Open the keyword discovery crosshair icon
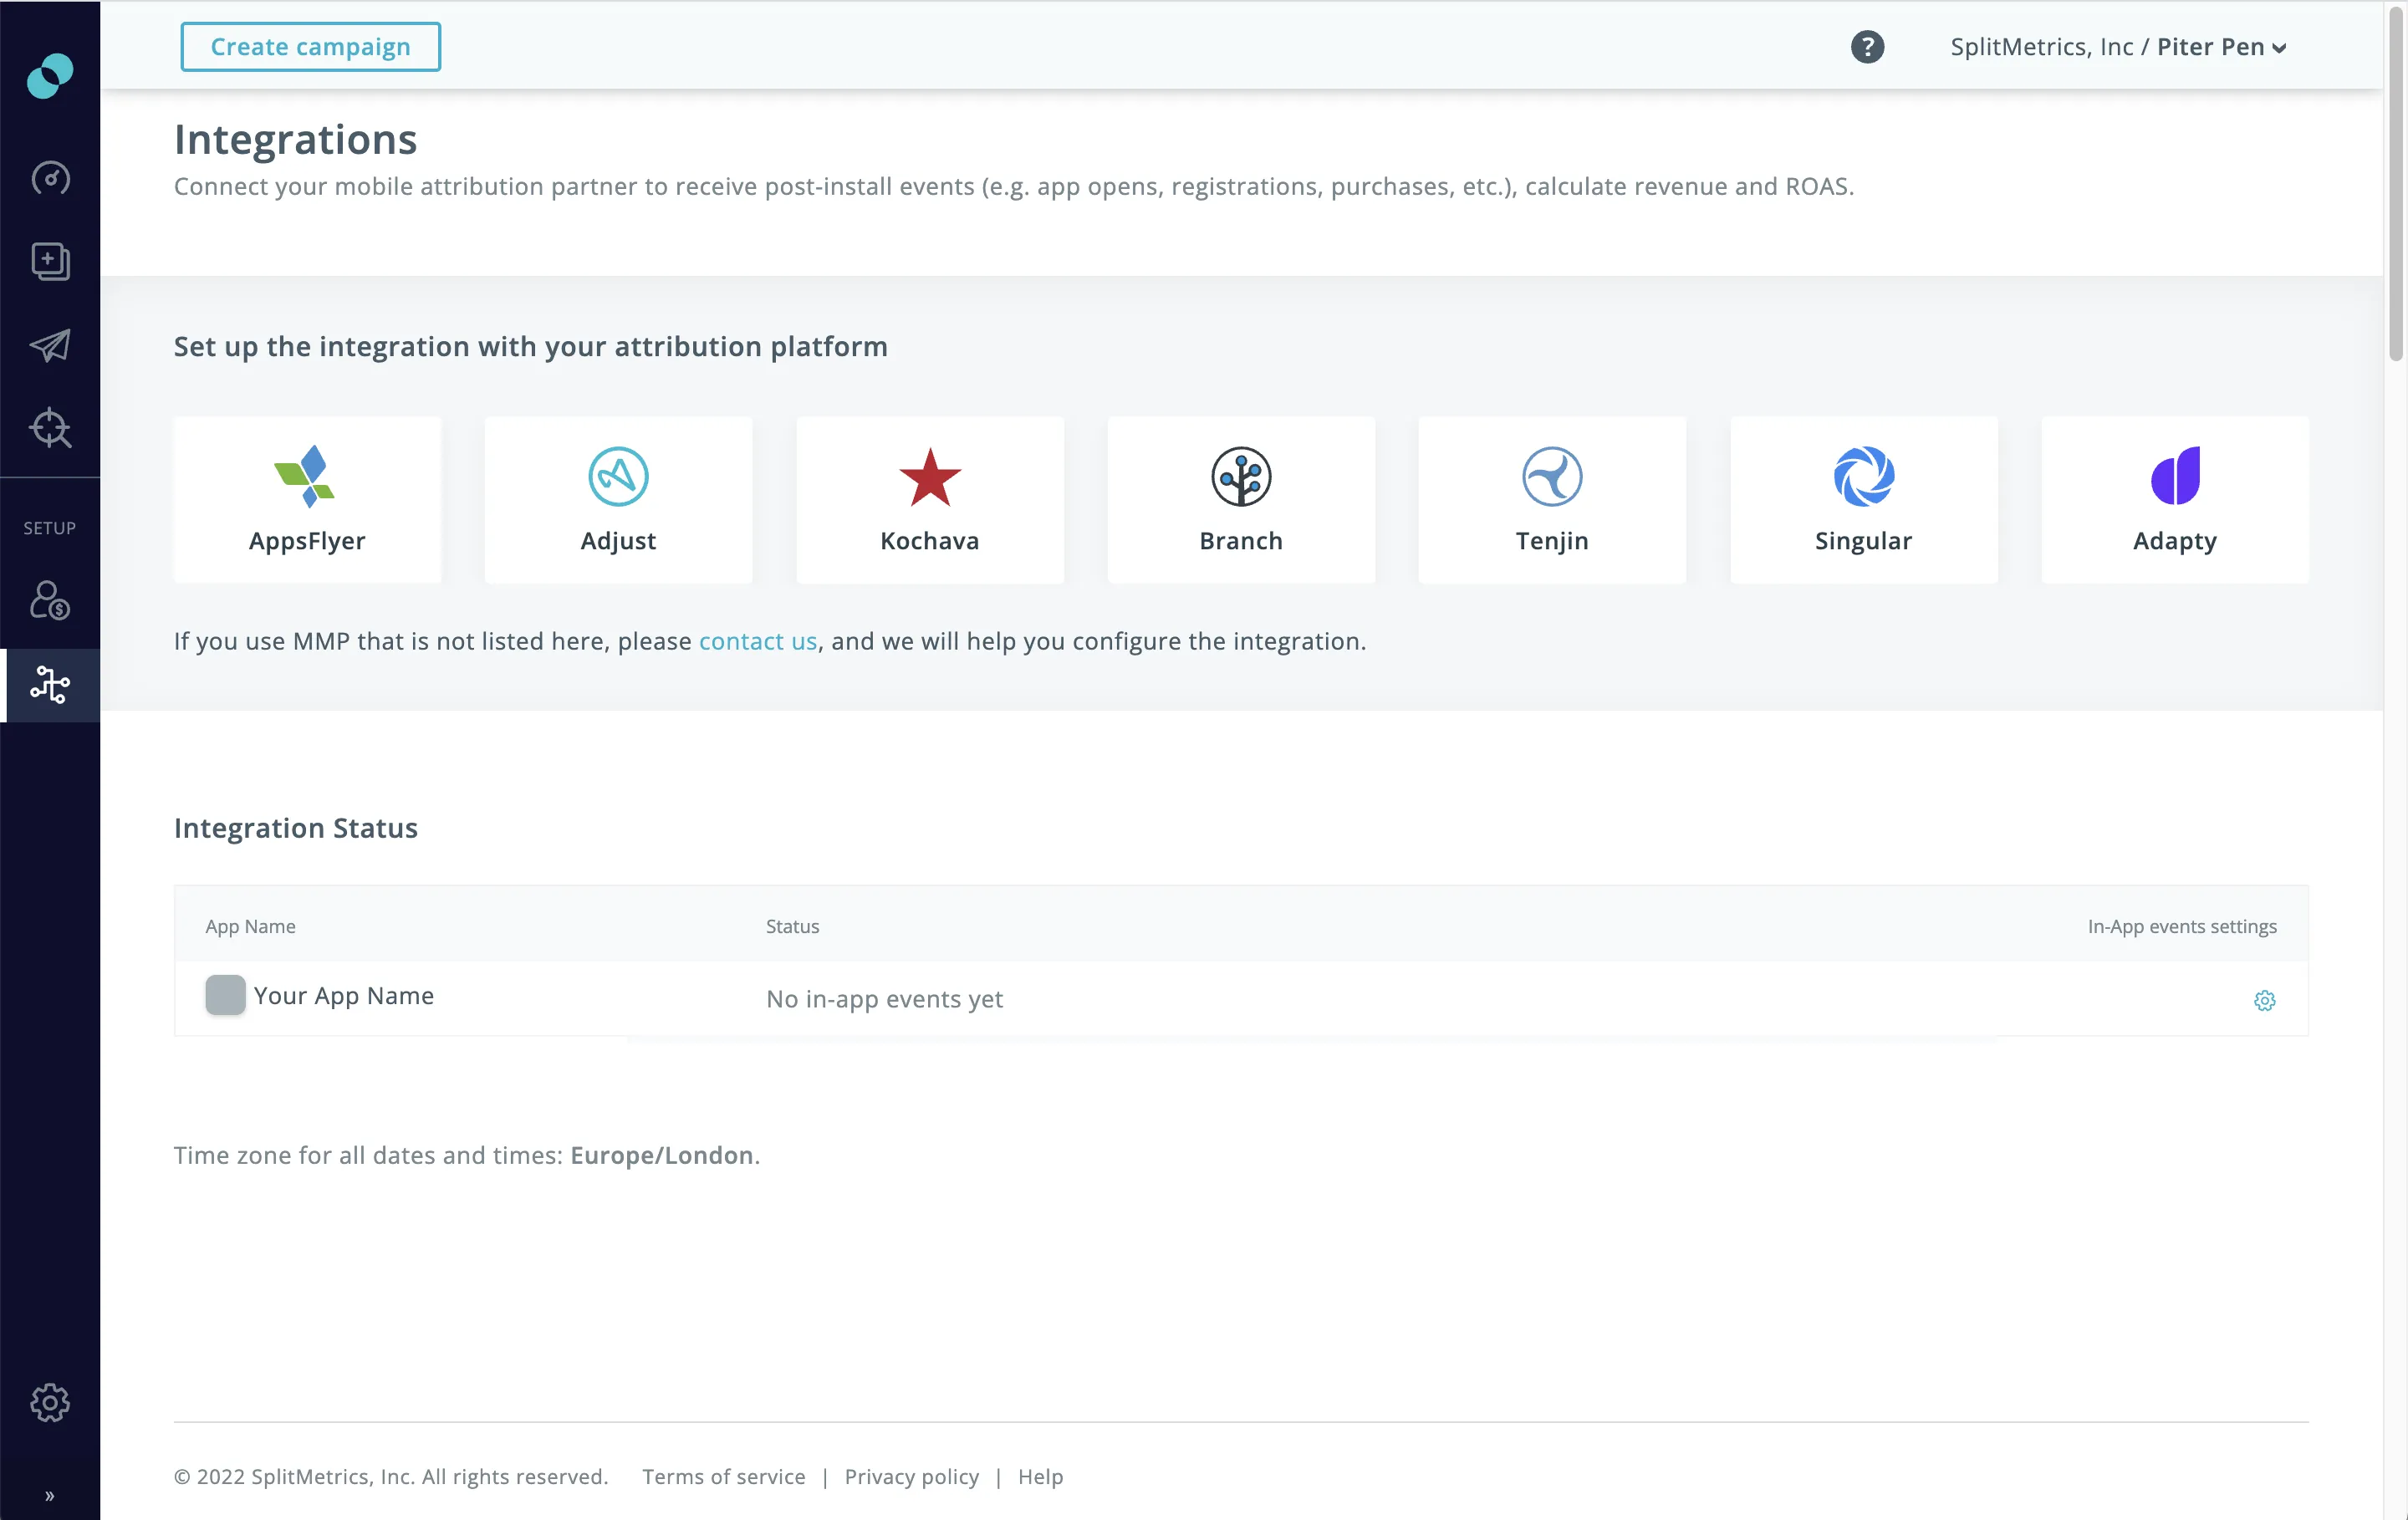 click(x=50, y=428)
